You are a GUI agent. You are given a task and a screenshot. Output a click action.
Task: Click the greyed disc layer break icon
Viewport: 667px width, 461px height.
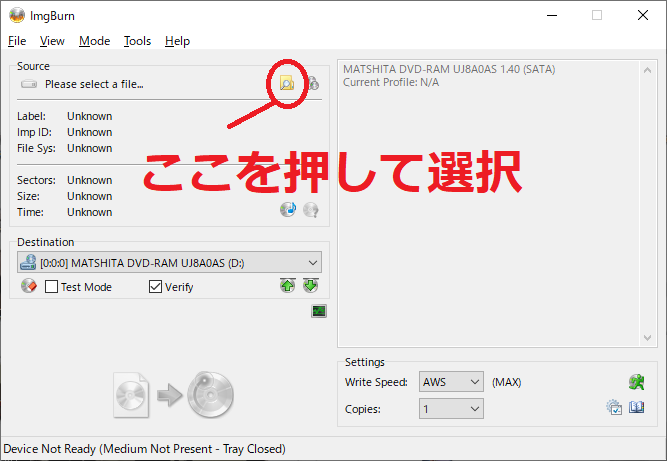[311, 210]
